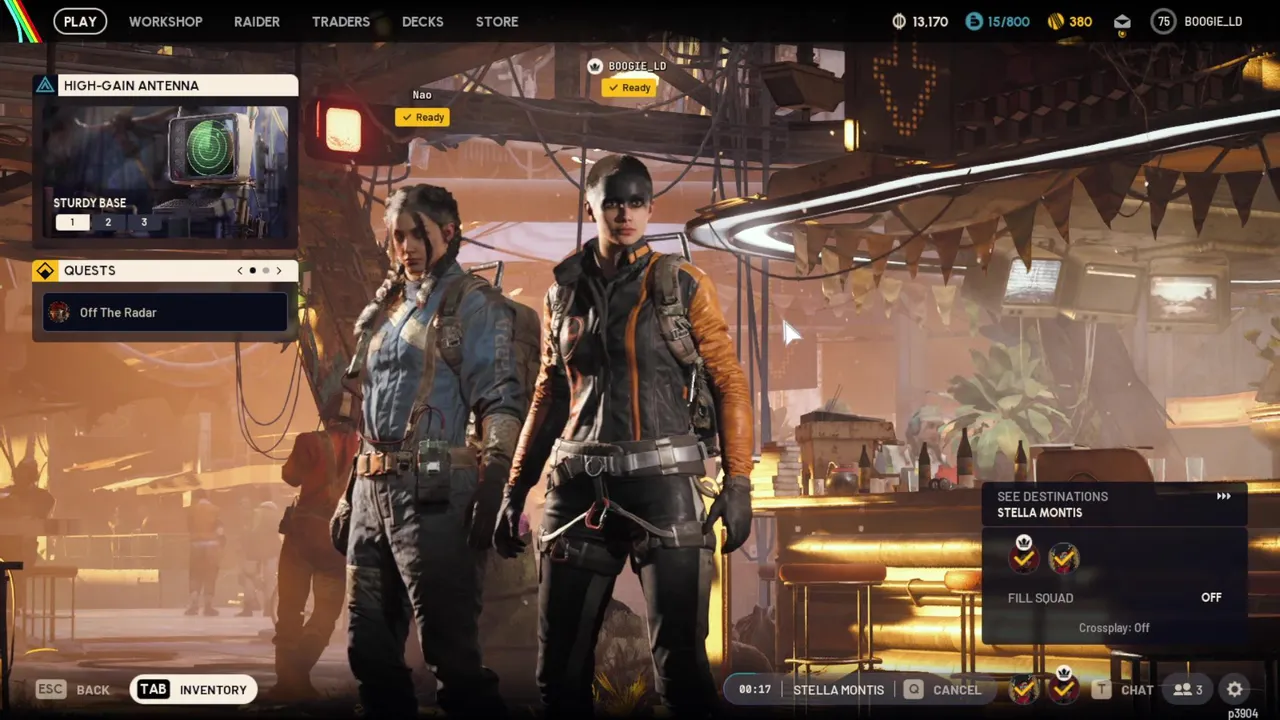Open Inventory with the Tab button
Screen dimensions: 1280x720
(x=194, y=690)
